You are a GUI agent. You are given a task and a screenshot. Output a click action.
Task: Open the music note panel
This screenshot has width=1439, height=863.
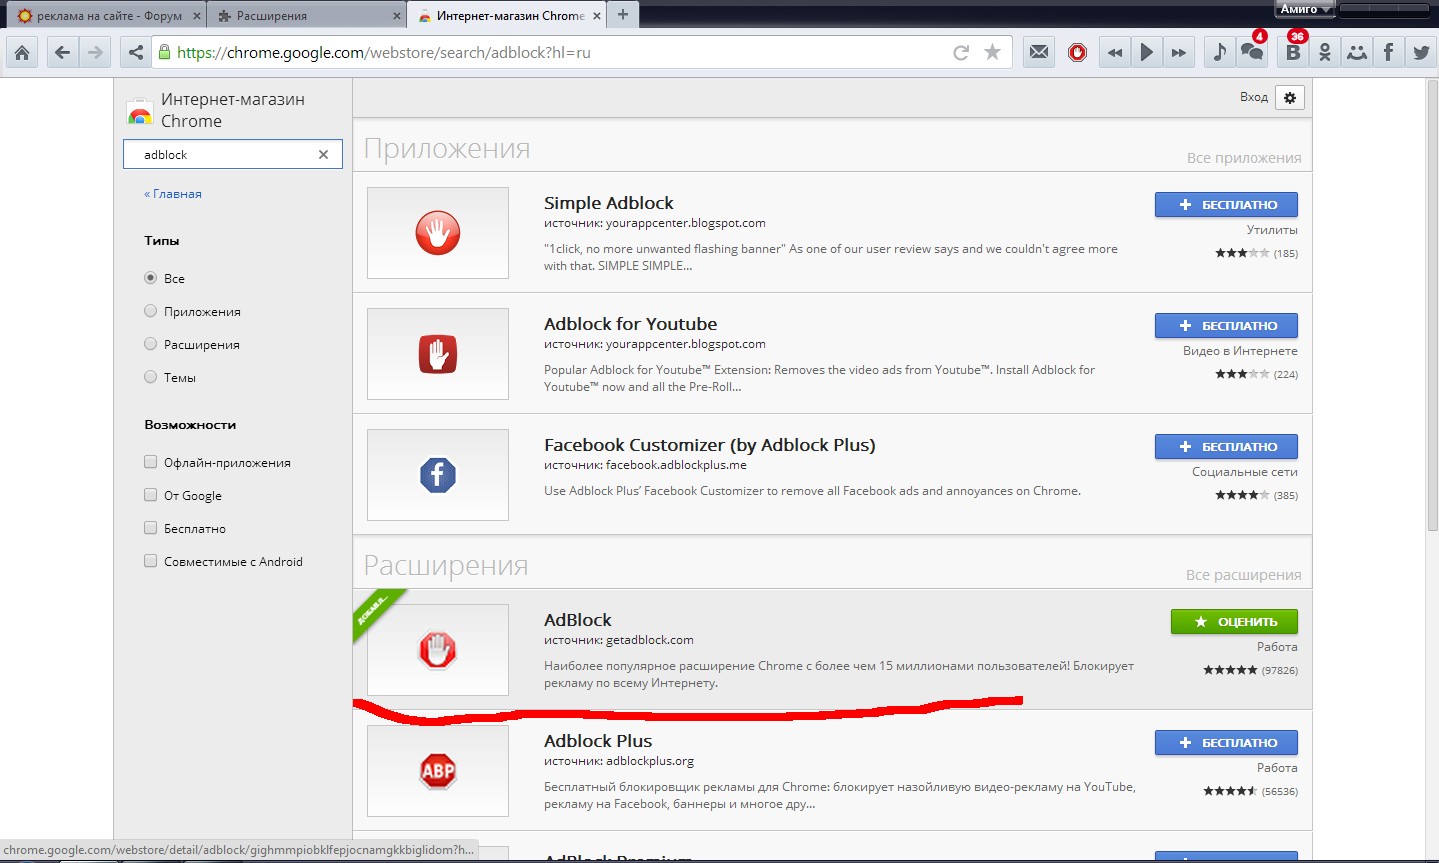[x=1219, y=52]
